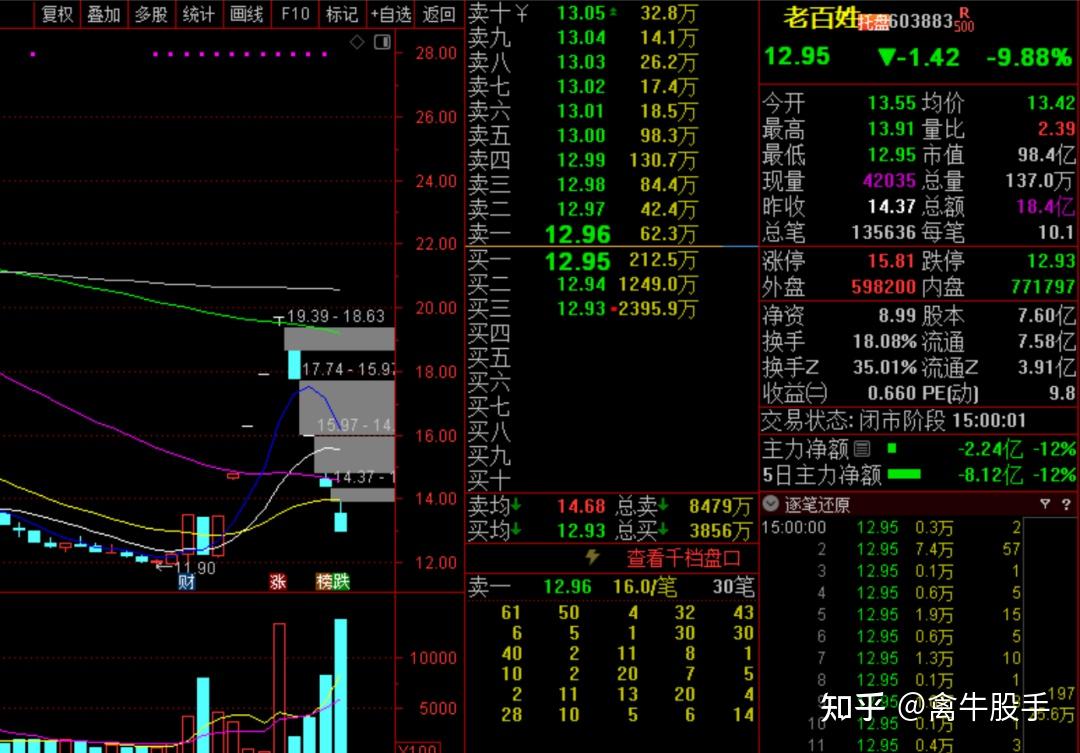
Task: Open help question mark in 逐笔还原 panel
Action: (x=1066, y=504)
